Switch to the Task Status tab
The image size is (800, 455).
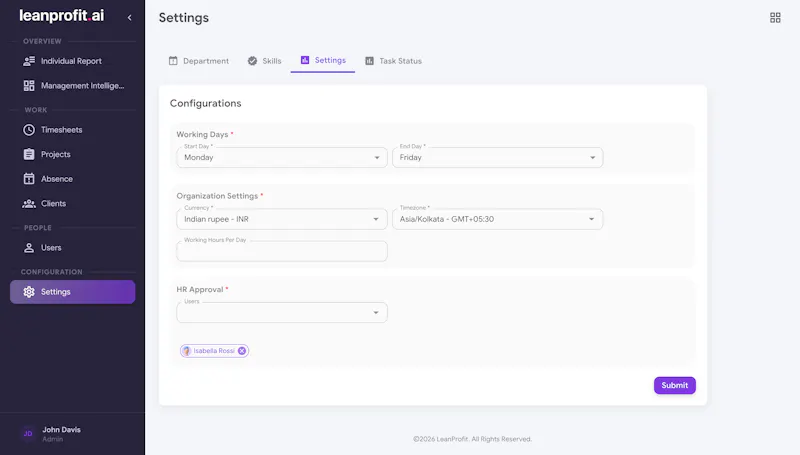coord(393,61)
